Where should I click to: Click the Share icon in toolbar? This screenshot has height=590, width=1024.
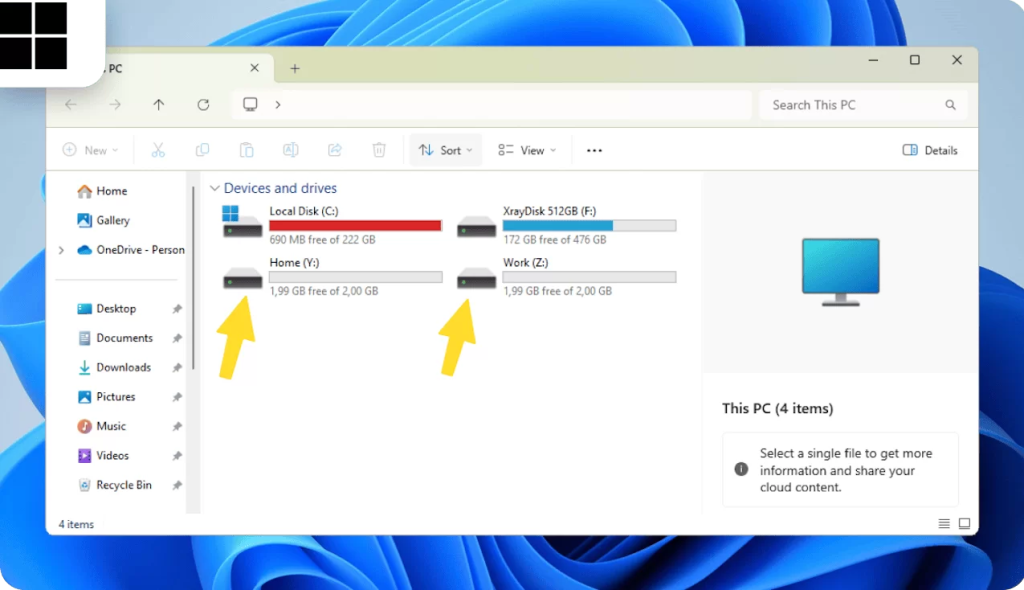tap(335, 150)
